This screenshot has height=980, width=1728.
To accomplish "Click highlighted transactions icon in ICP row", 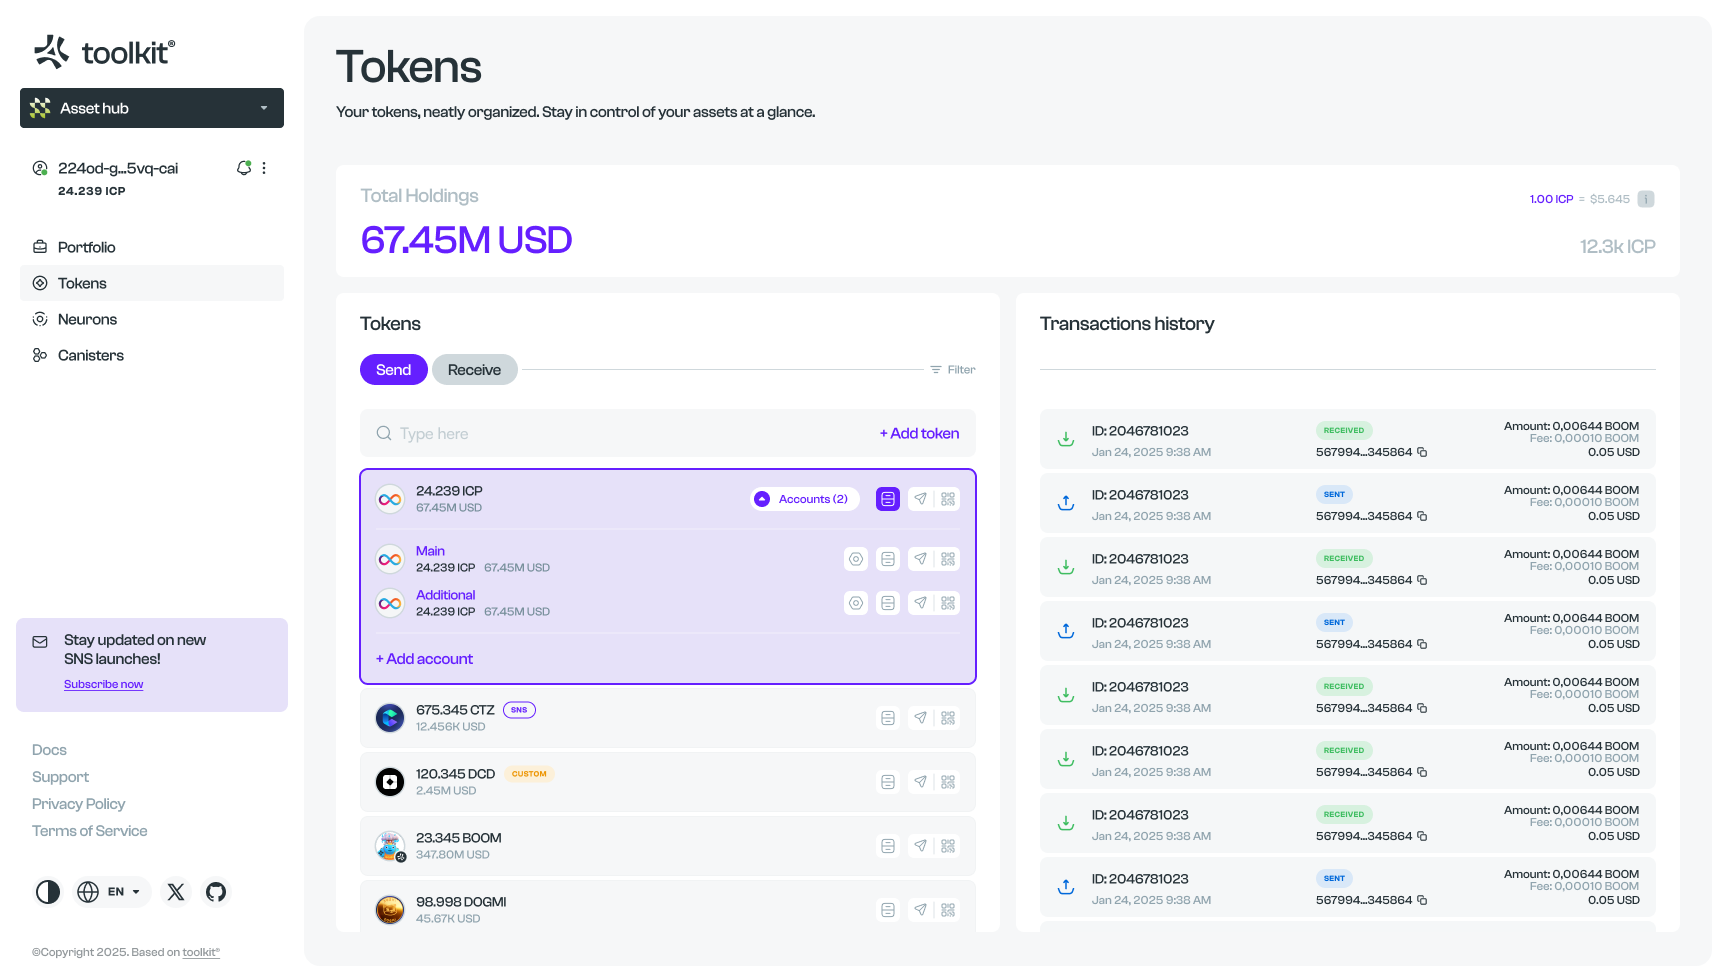I will tap(888, 499).
